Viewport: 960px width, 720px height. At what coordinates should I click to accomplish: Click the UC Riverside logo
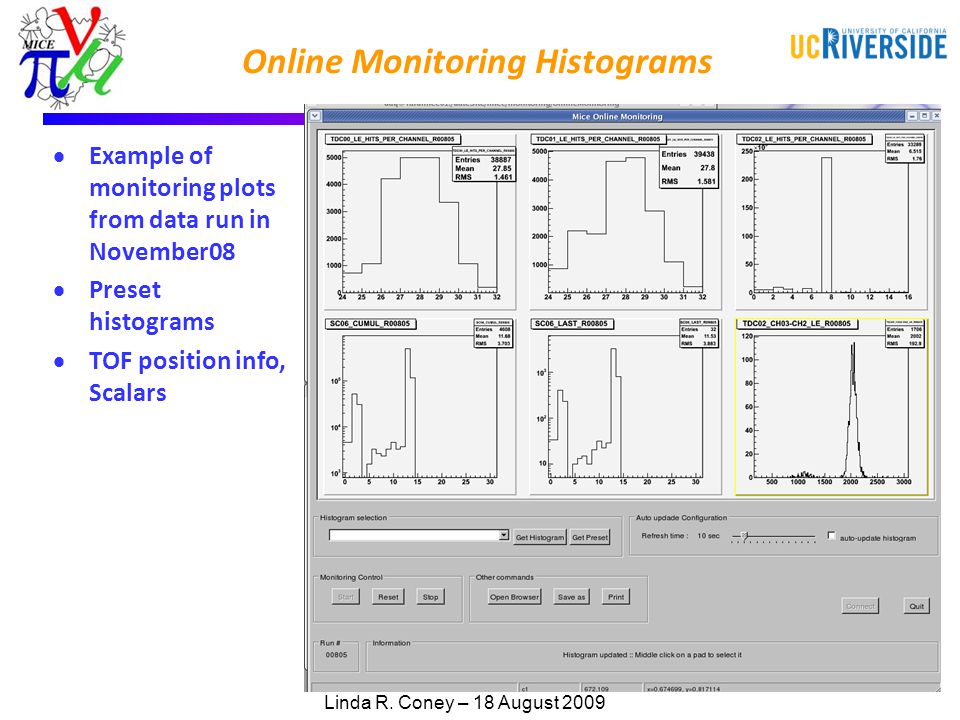pyautogui.click(x=868, y=43)
